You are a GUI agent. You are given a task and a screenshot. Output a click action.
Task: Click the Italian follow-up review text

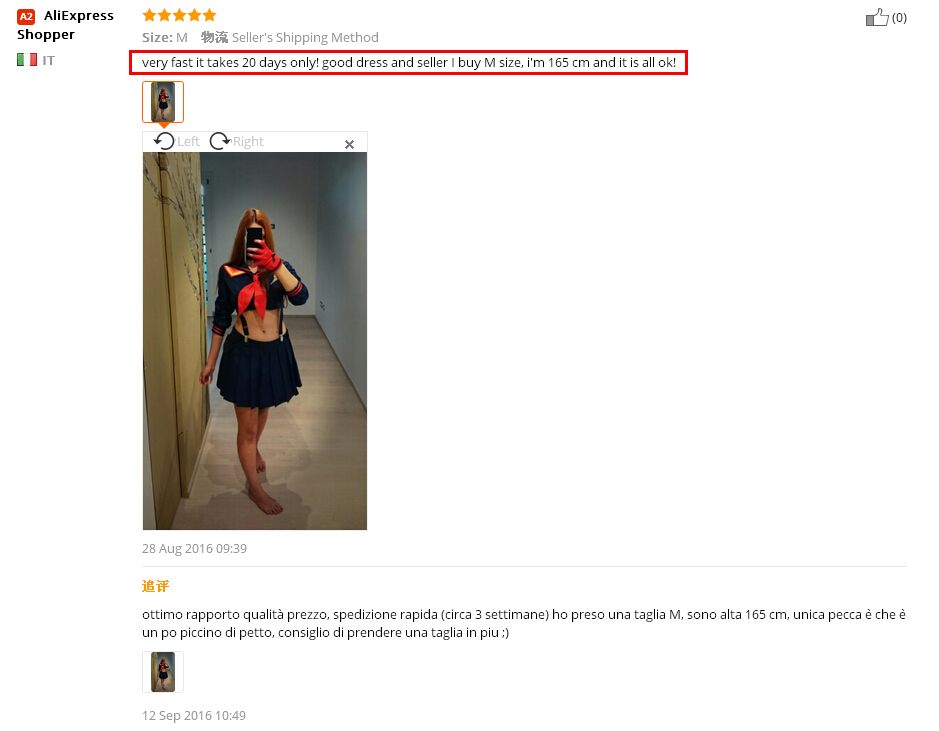[x=524, y=623]
